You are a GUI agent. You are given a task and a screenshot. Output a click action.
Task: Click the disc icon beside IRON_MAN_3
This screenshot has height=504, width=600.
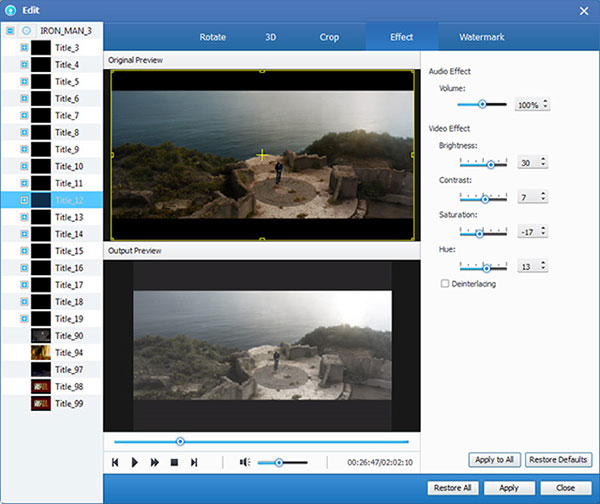pos(26,31)
